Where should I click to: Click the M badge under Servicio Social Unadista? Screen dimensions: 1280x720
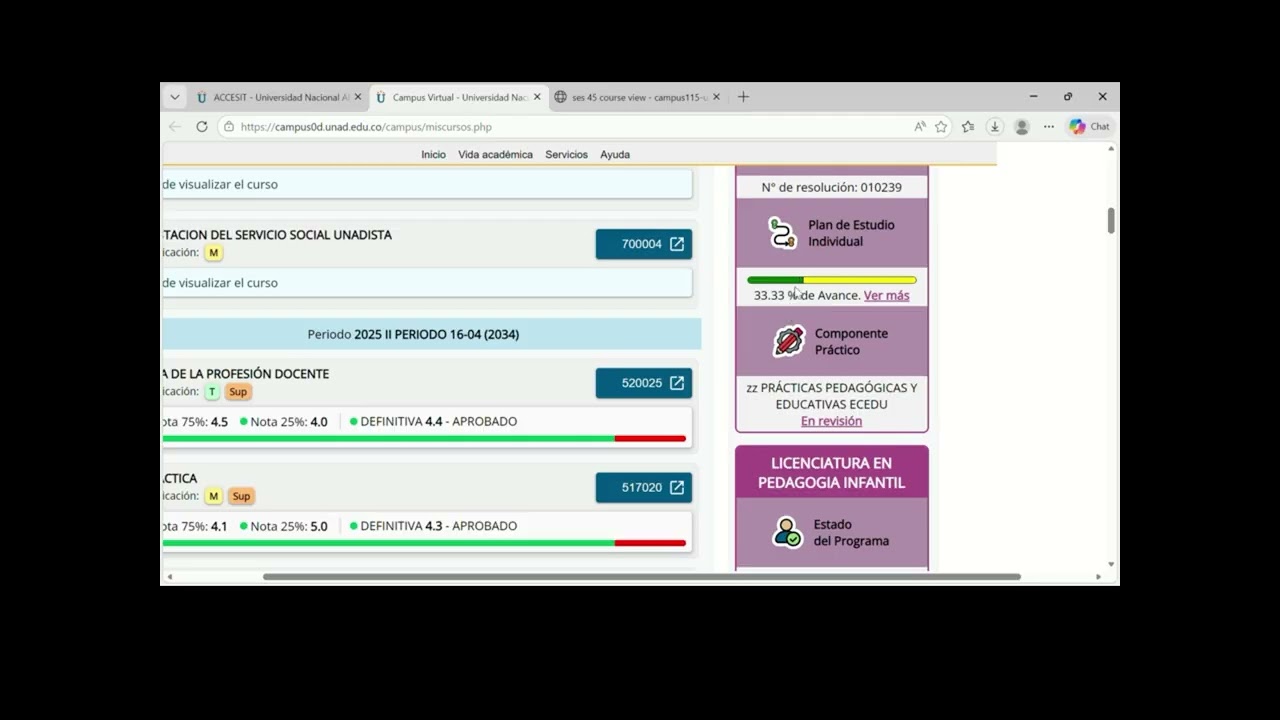tap(213, 253)
